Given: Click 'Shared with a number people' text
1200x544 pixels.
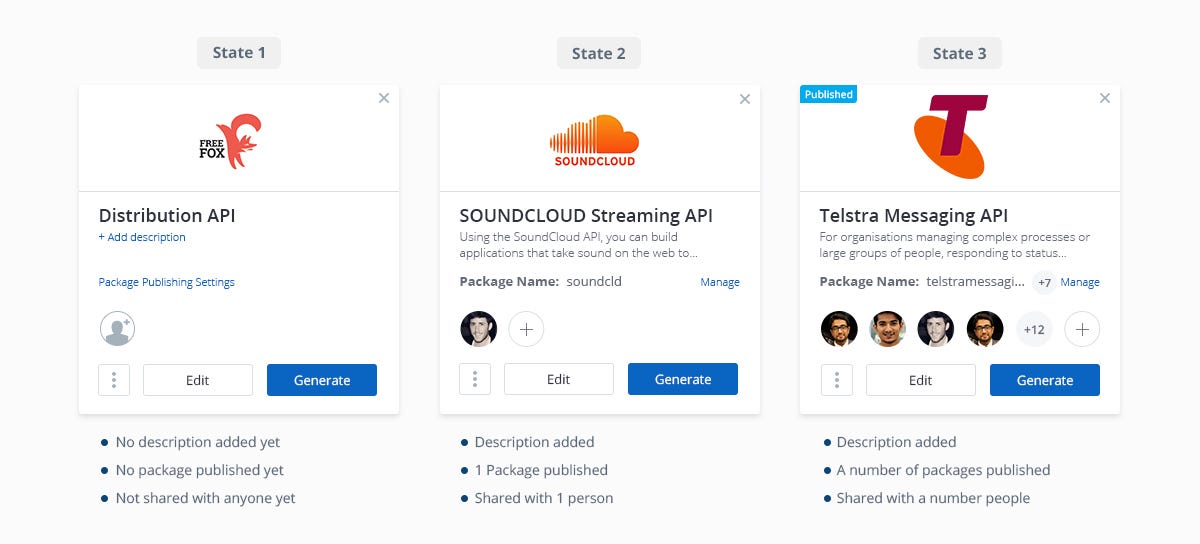Looking at the screenshot, I should [934, 498].
